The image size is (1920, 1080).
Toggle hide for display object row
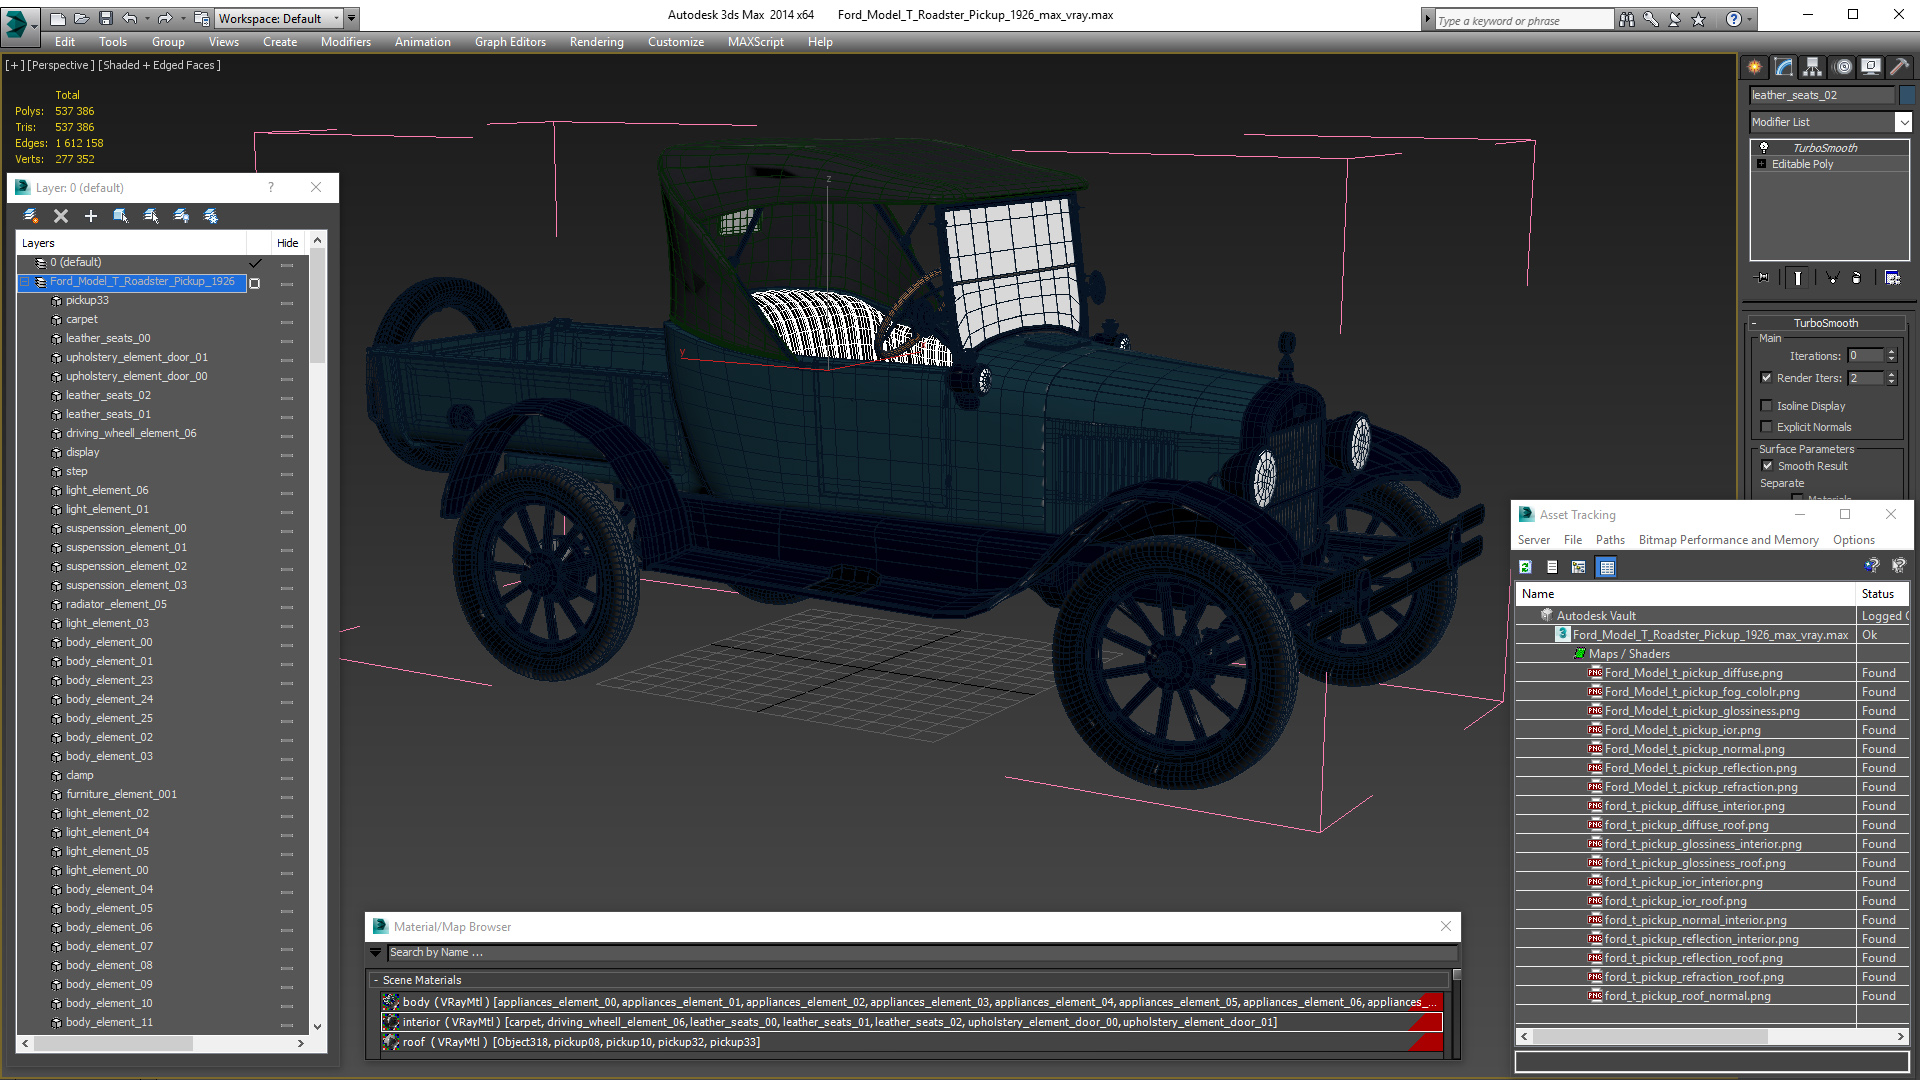287,454
